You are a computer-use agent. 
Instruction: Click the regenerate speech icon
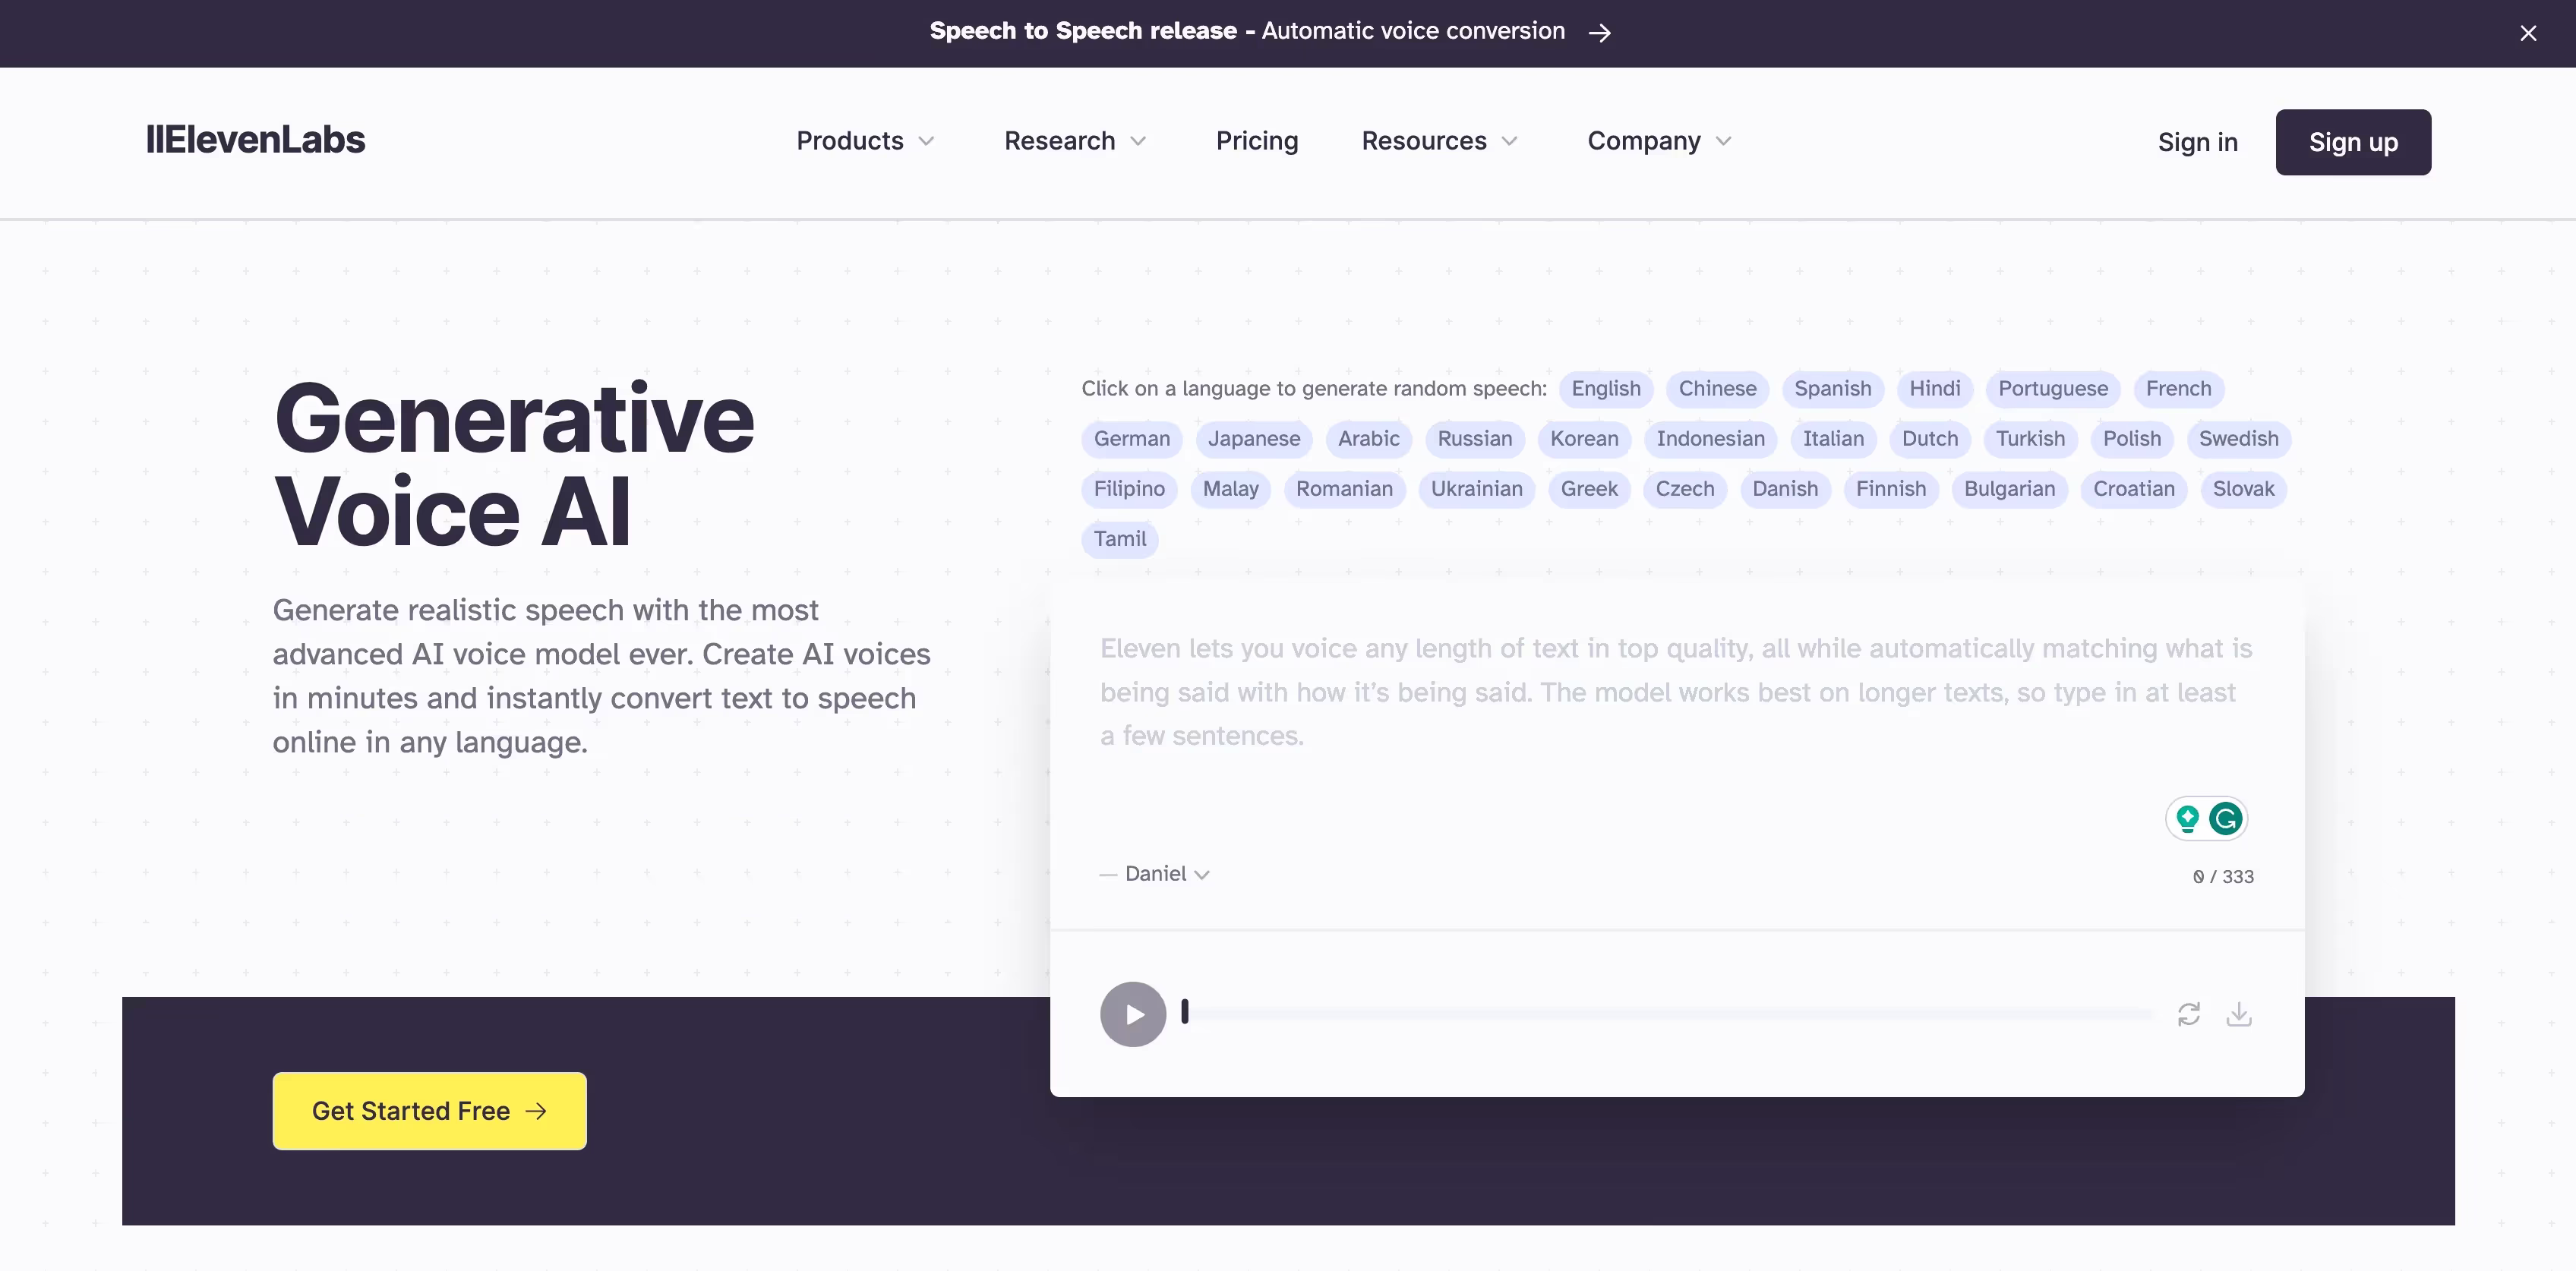pyautogui.click(x=2188, y=1014)
